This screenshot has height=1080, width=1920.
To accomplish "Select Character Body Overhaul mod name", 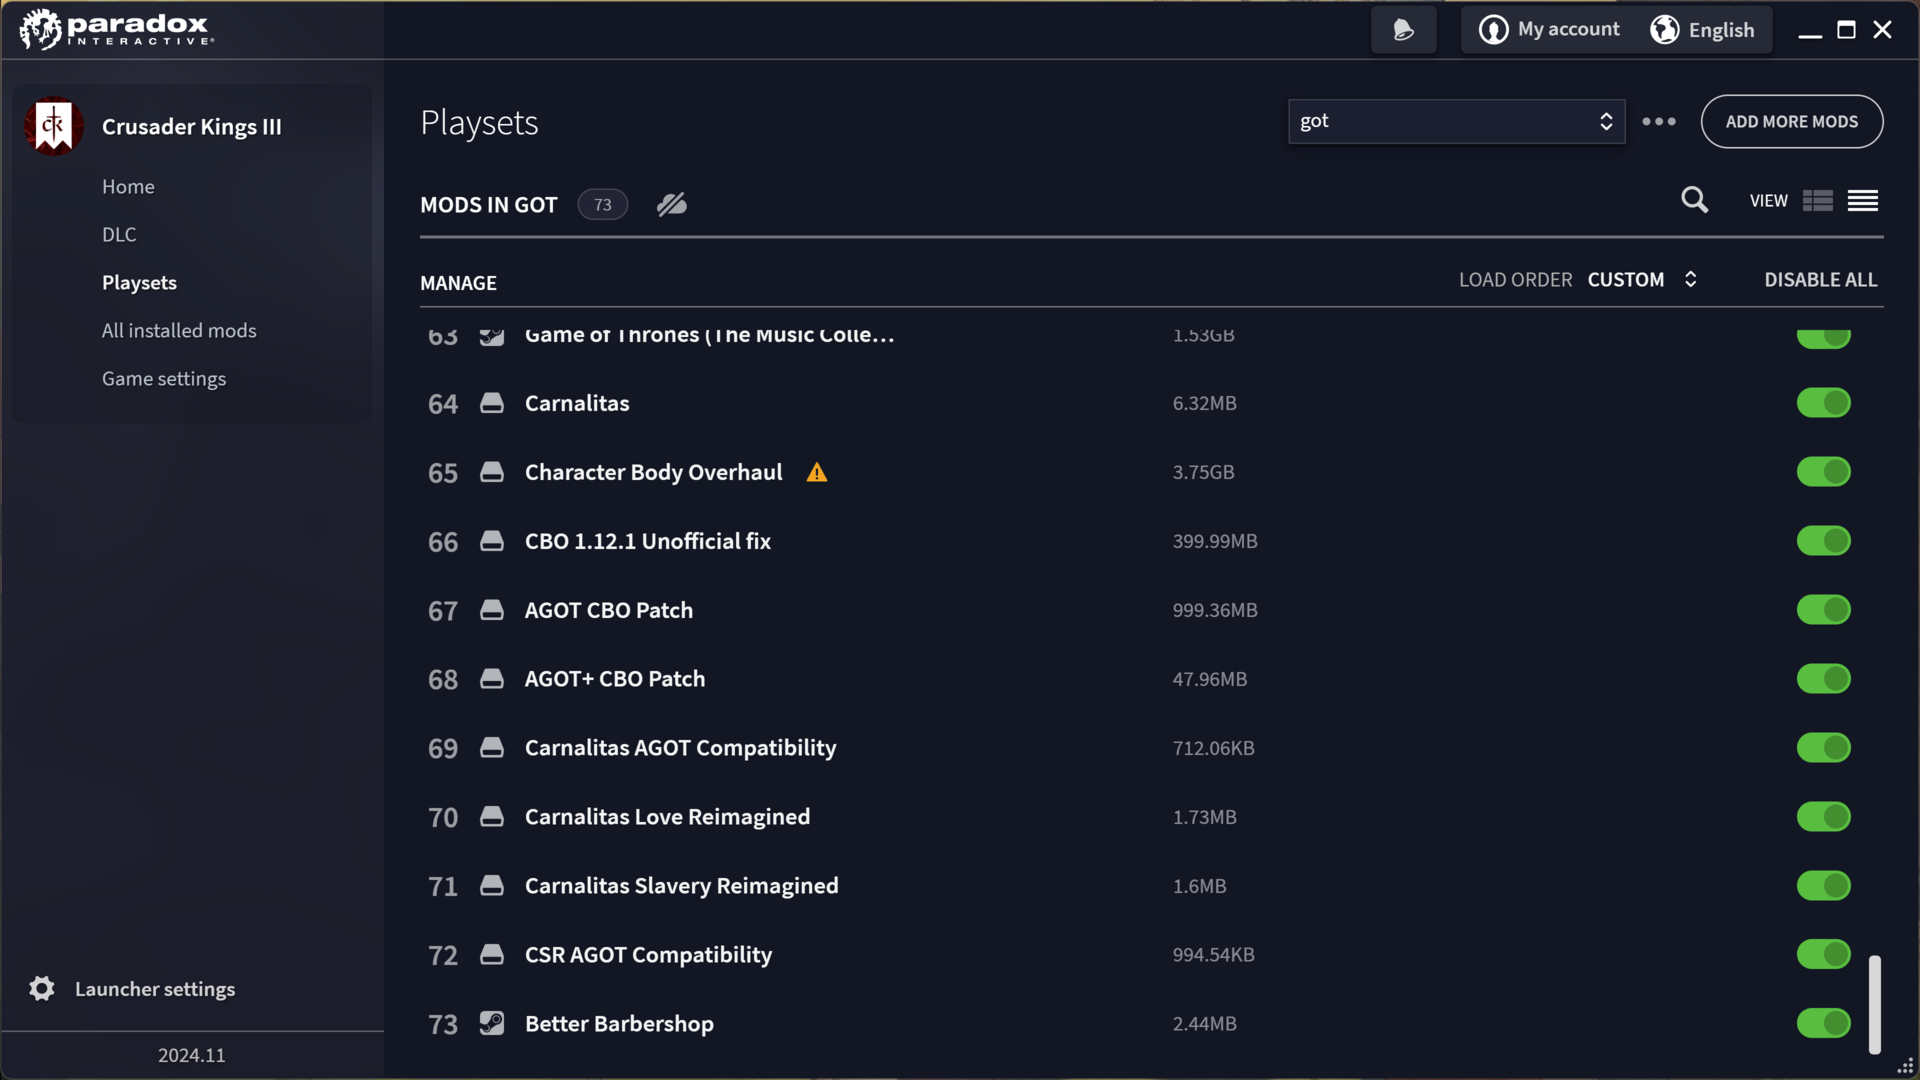I will [653, 472].
